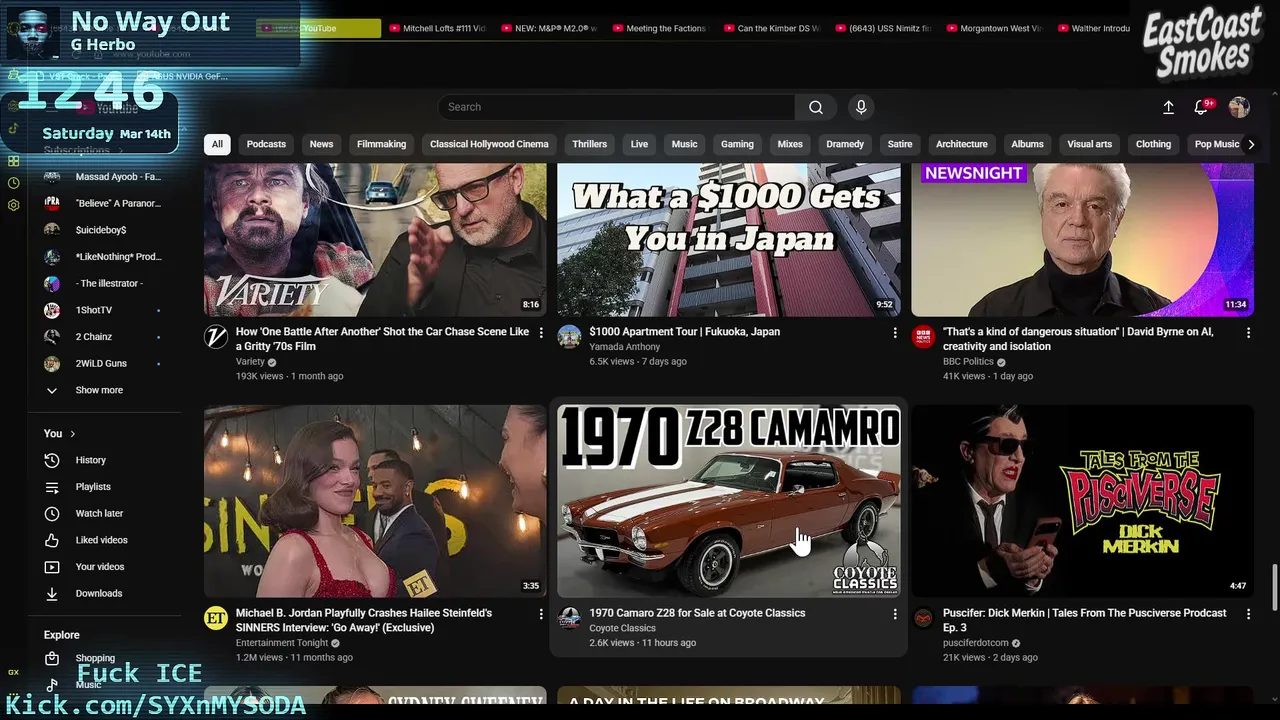The height and width of the screenshot is (720, 1280).
Task: Play Tales From the Pusciverse thumbnail
Action: (1082, 501)
